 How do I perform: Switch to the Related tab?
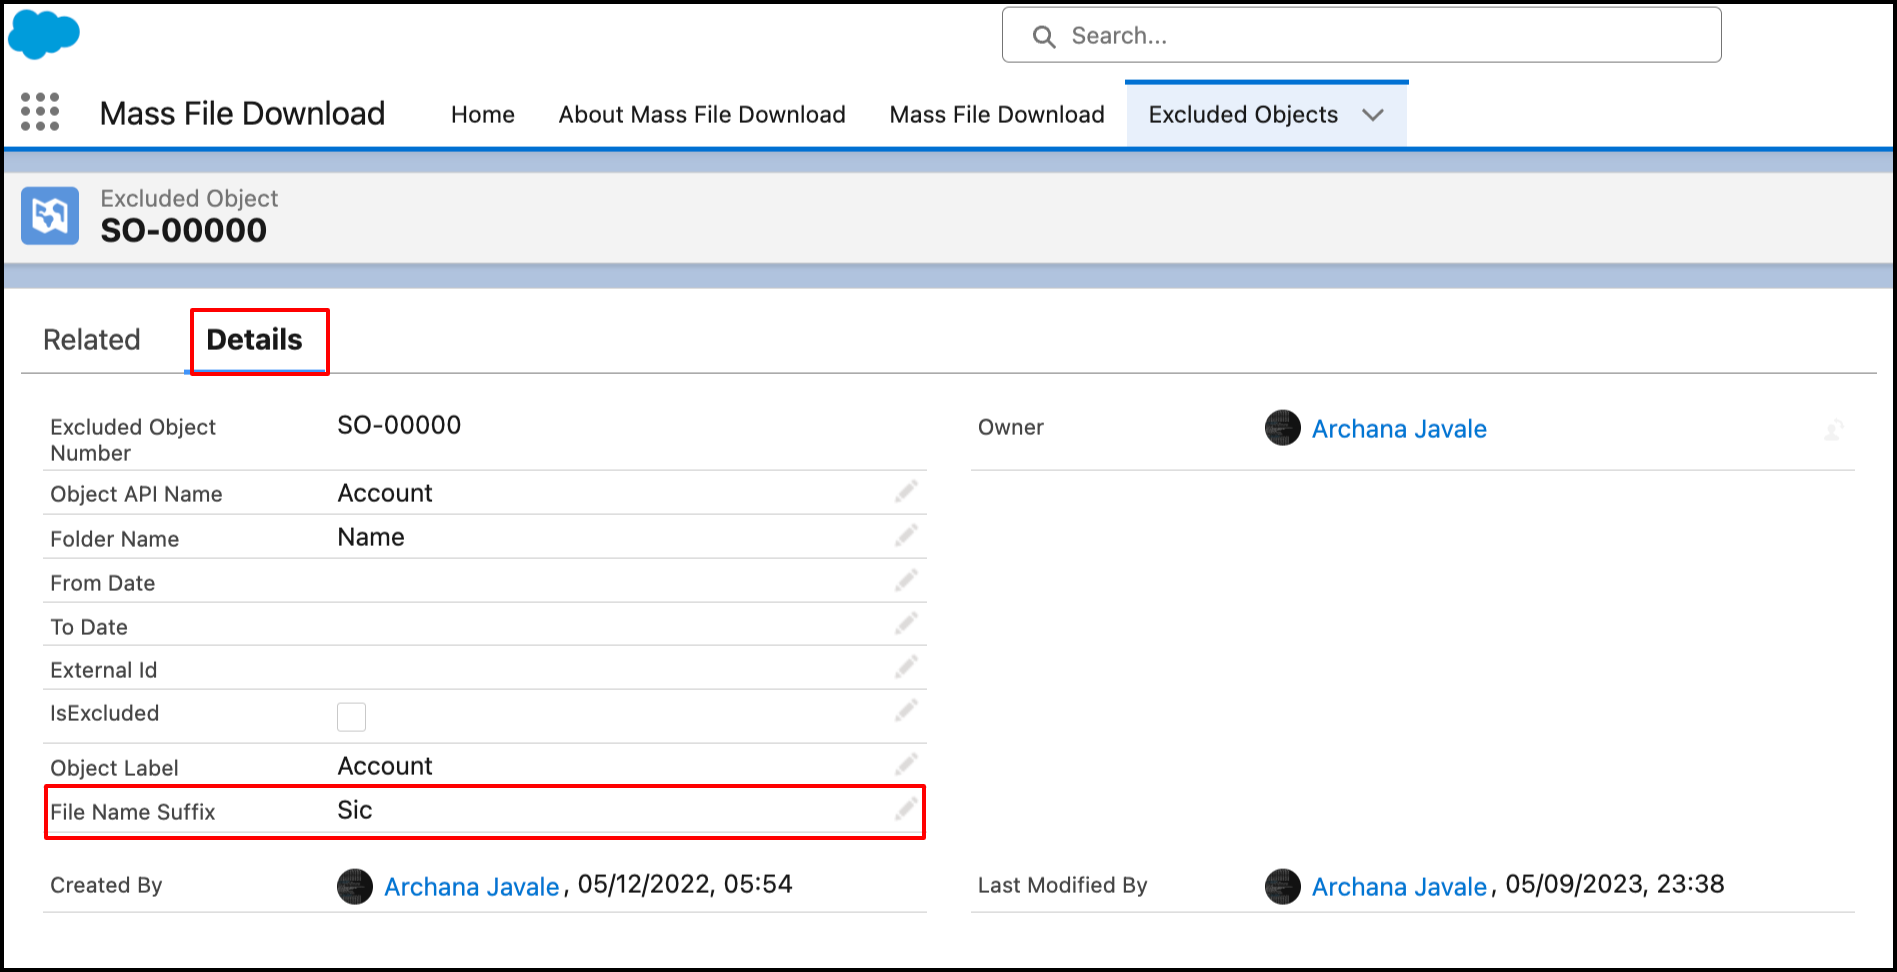pyautogui.click(x=92, y=340)
